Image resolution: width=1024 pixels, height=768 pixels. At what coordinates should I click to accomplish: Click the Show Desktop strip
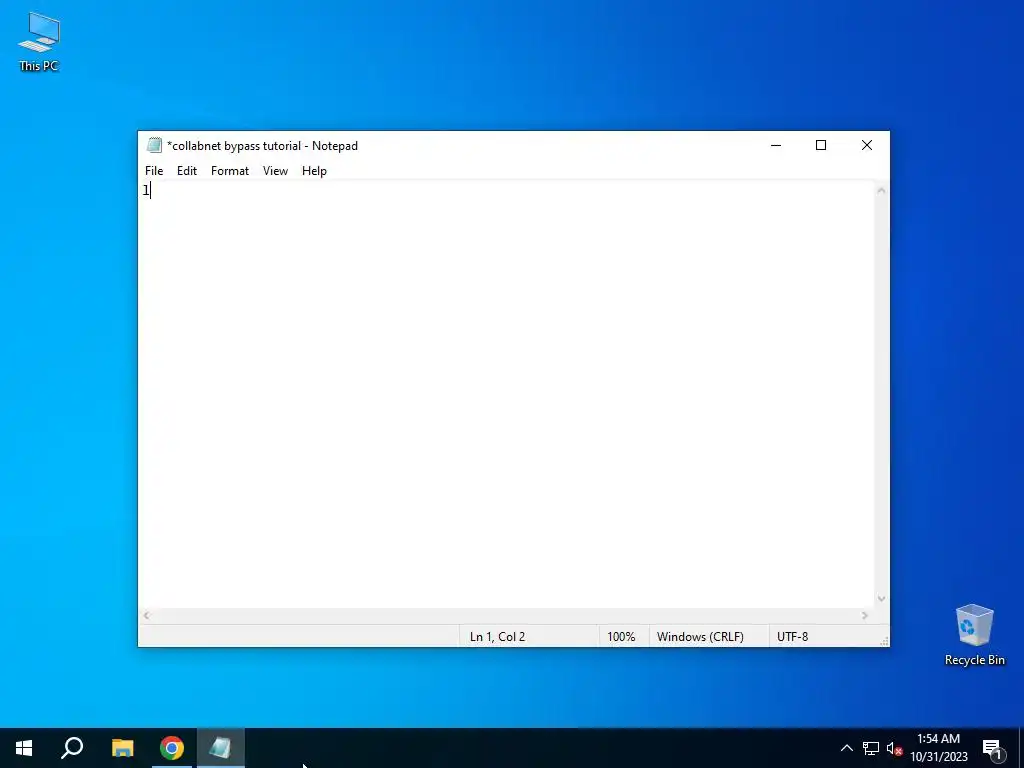[x=1020, y=748]
